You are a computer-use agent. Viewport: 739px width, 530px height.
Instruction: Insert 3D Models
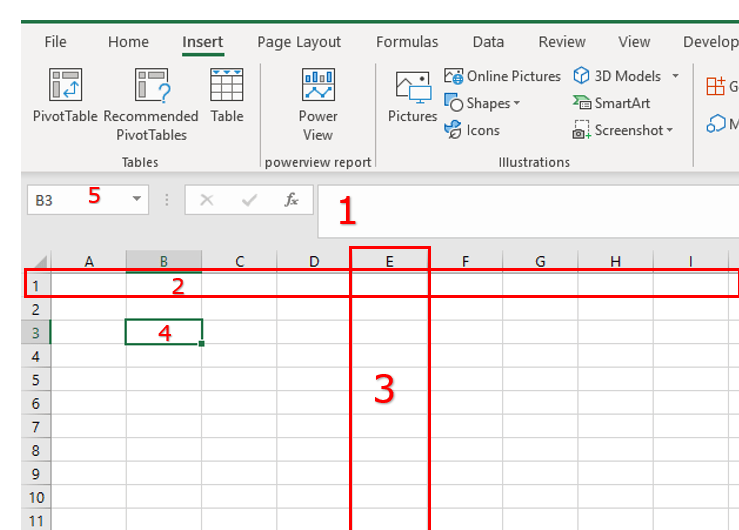(x=617, y=76)
